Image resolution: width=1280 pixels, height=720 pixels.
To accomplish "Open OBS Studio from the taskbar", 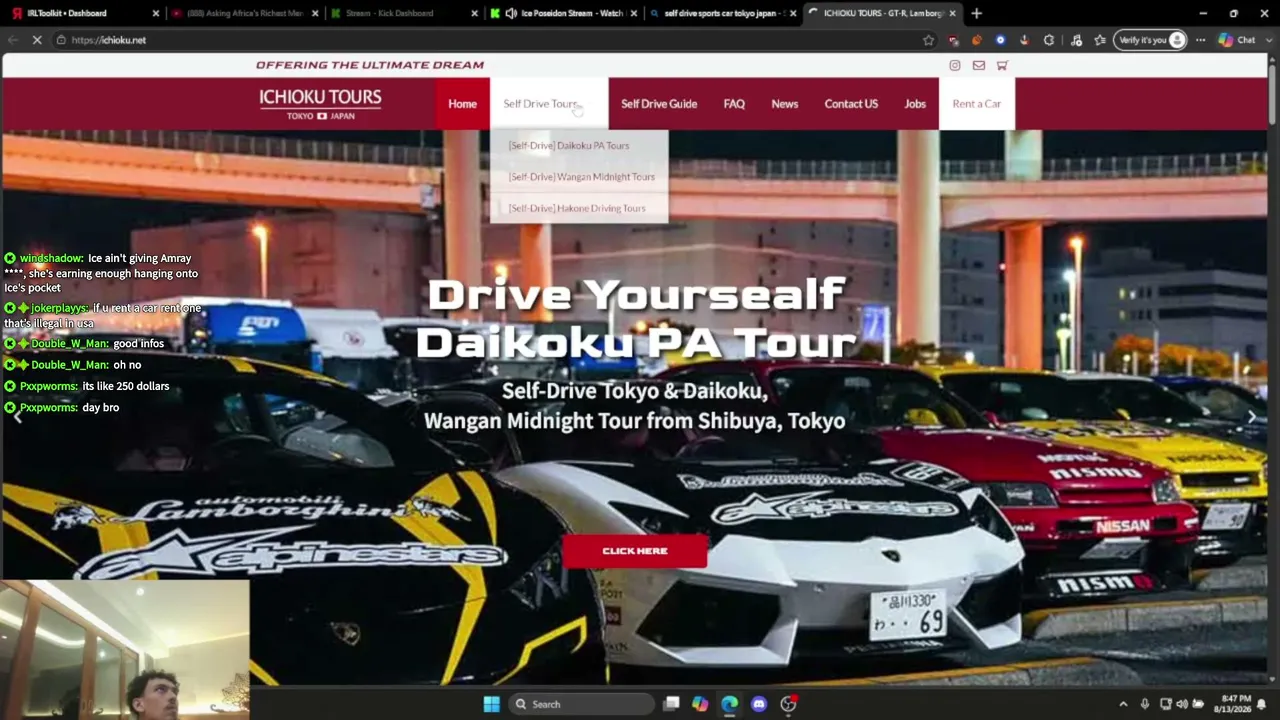I will click(788, 704).
